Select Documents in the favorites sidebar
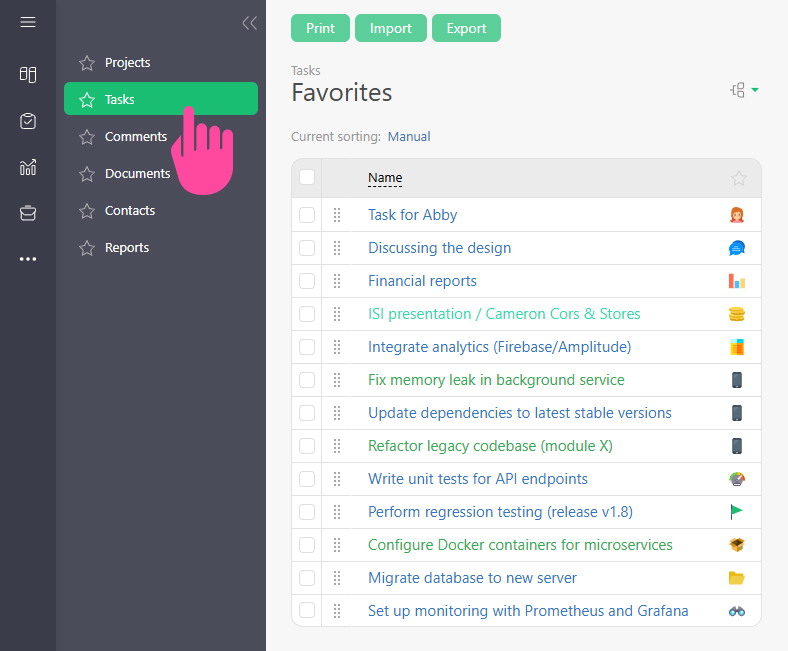This screenshot has height=651, width=788. tap(137, 174)
